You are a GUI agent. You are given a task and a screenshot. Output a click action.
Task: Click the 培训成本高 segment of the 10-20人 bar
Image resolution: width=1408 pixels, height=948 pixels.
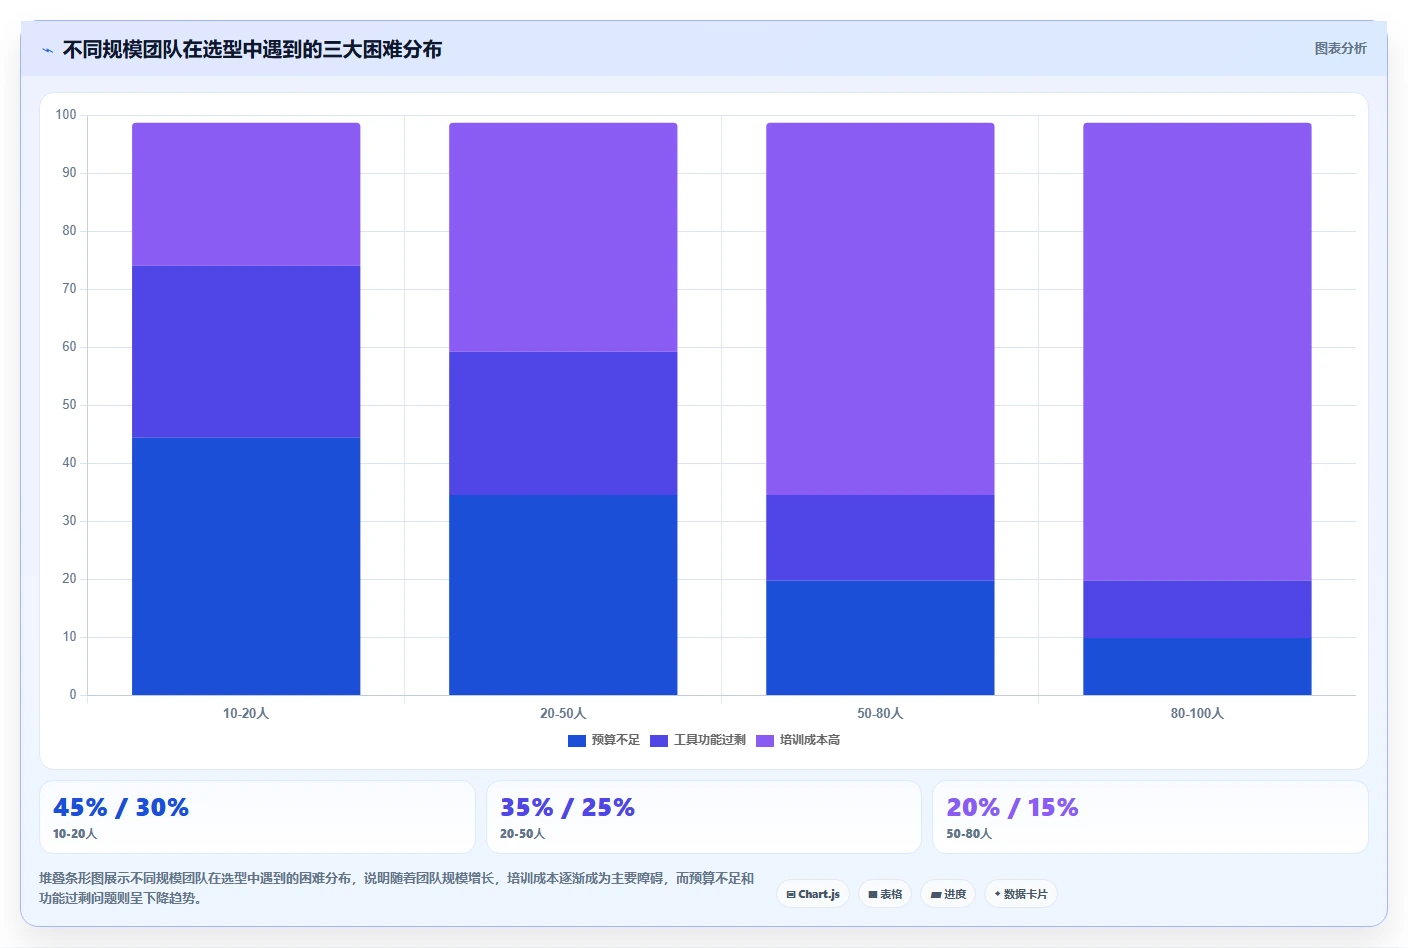pos(246,194)
